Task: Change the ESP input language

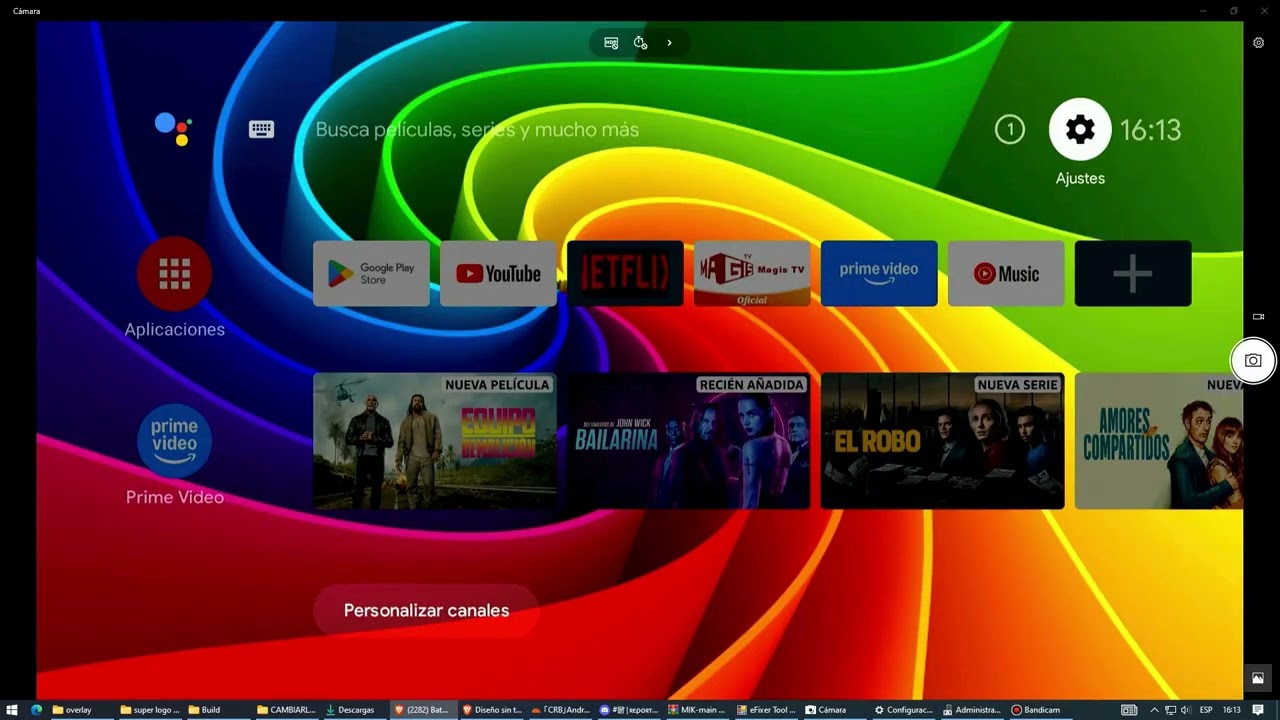Action: click(x=1206, y=710)
